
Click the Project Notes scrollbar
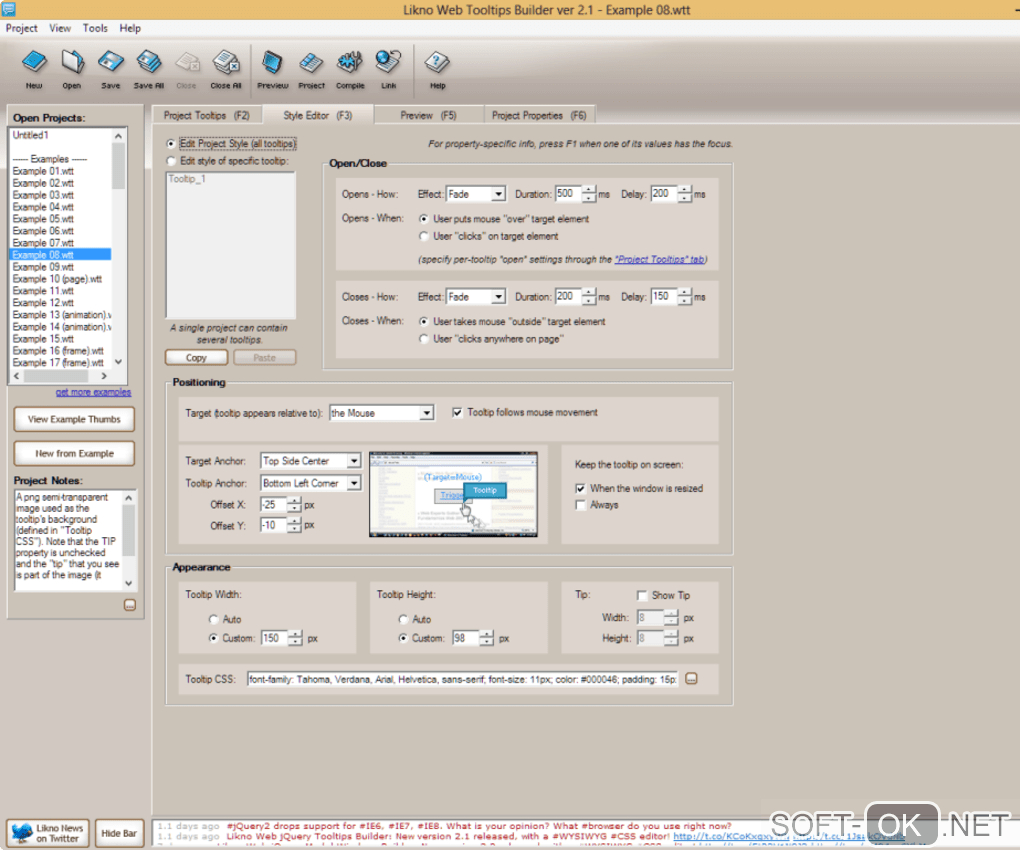(129, 540)
